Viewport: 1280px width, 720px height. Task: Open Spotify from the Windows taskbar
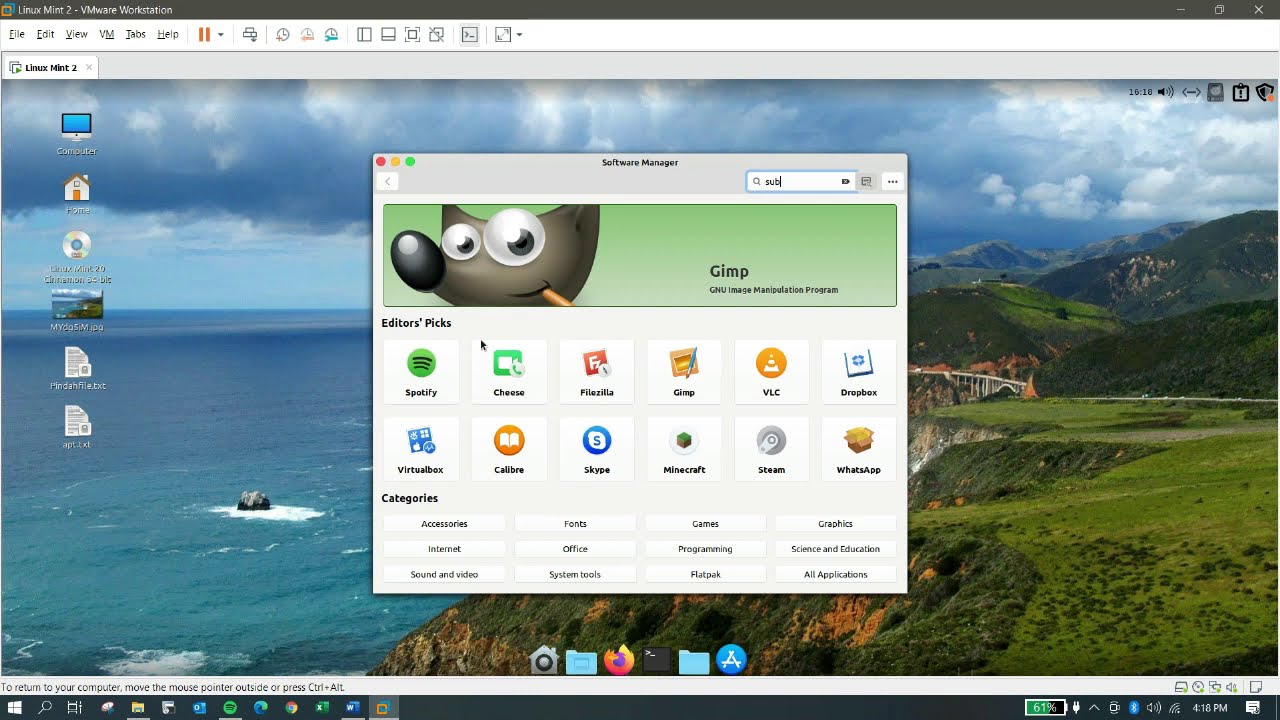(230, 707)
